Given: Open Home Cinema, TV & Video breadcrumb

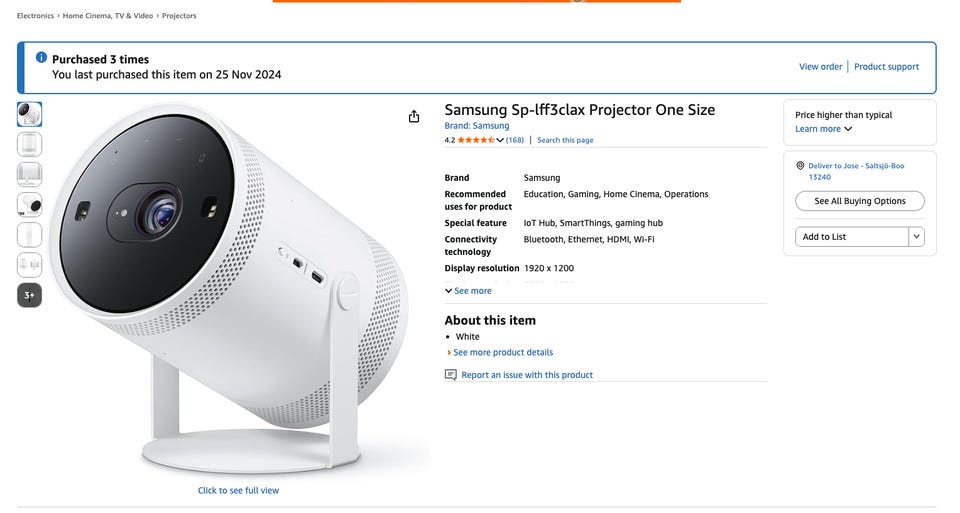Looking at the screenshot, I should point(109,16).
